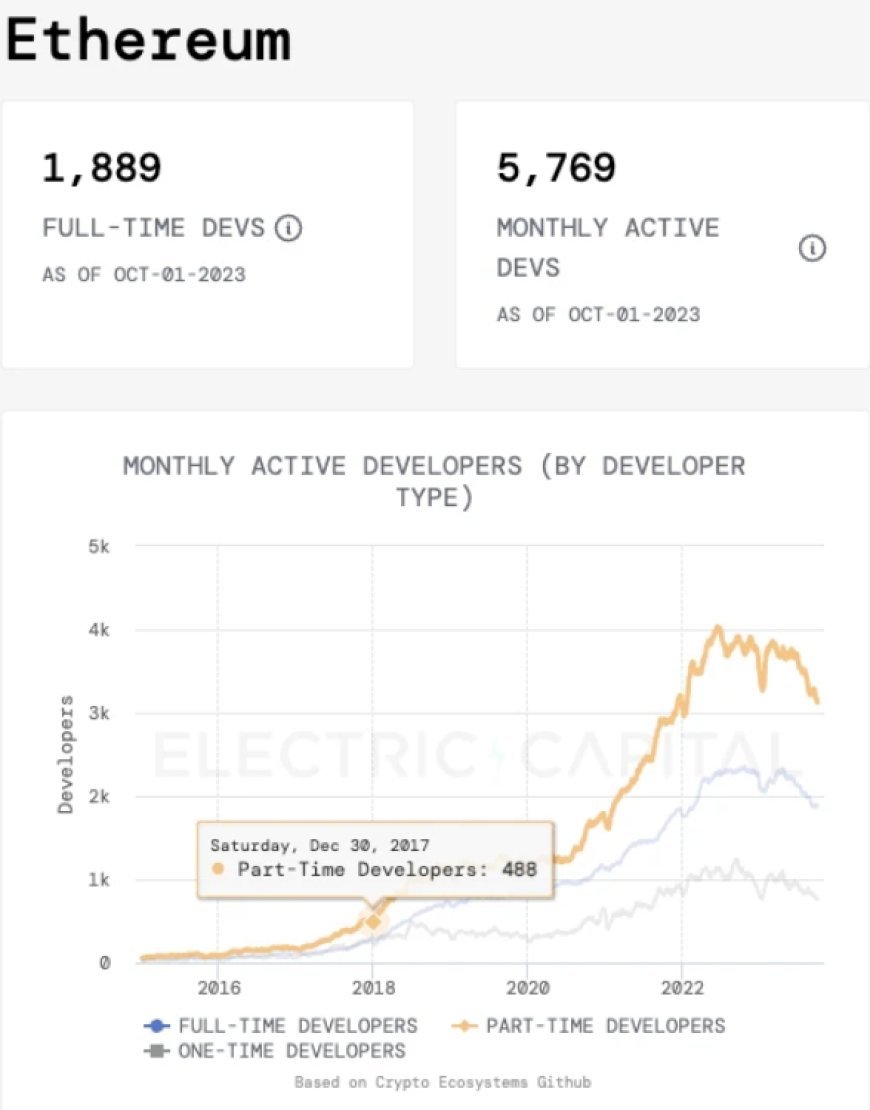Viewport: 870px width, 1110px height.
Task: Click the info icon beside Monthly Active Devs
Action: click(x=812, y=248)
